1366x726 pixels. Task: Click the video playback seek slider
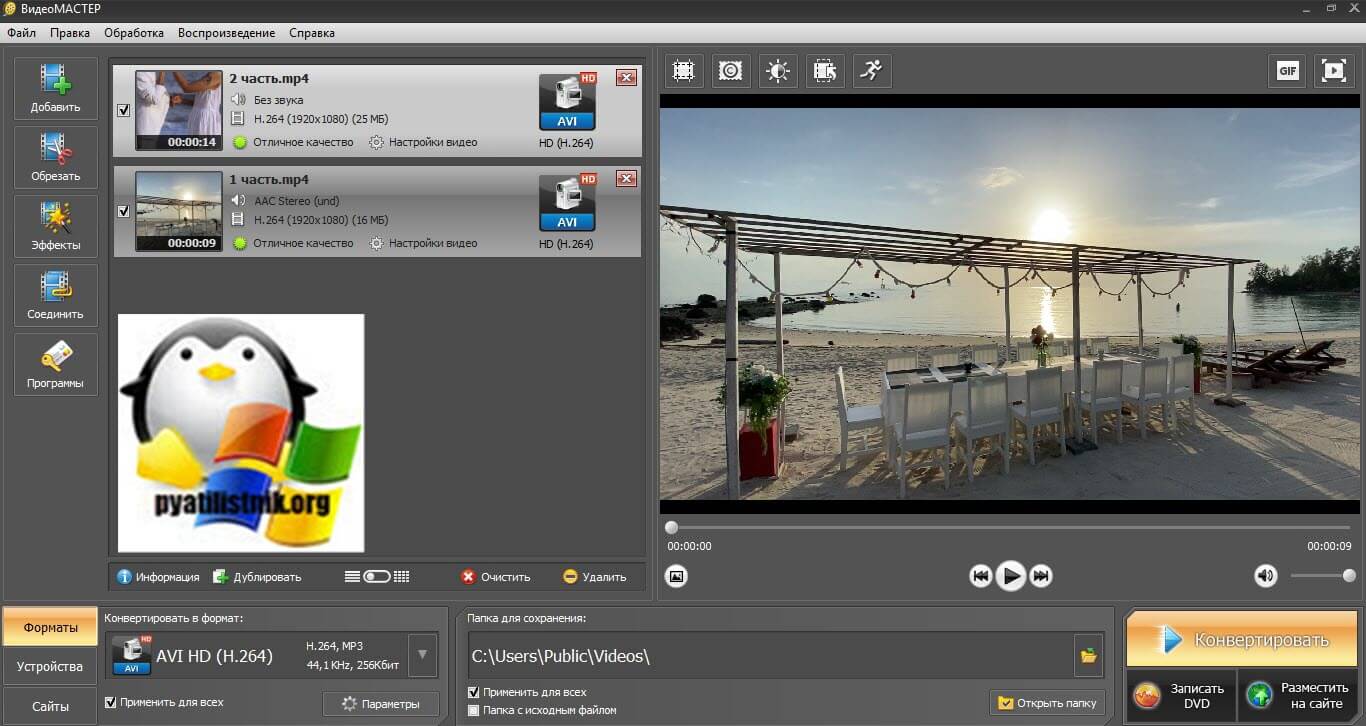tap(1008, 528)
